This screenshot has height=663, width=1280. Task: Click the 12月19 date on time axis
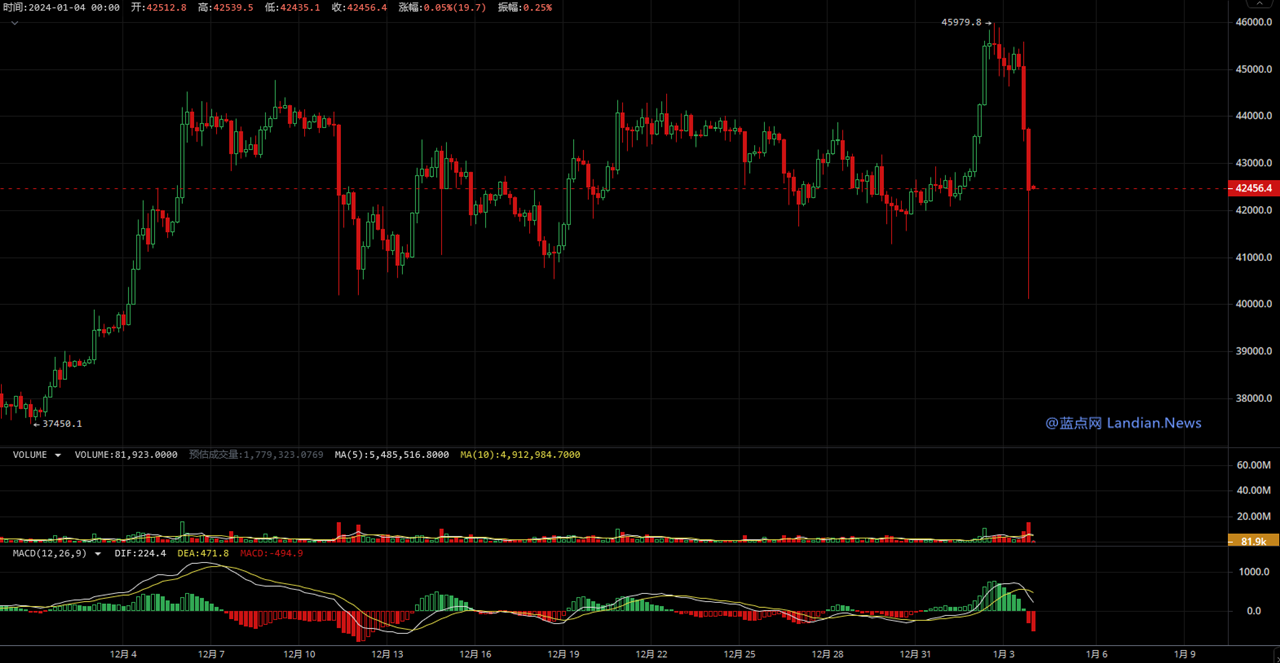point(563,654)
